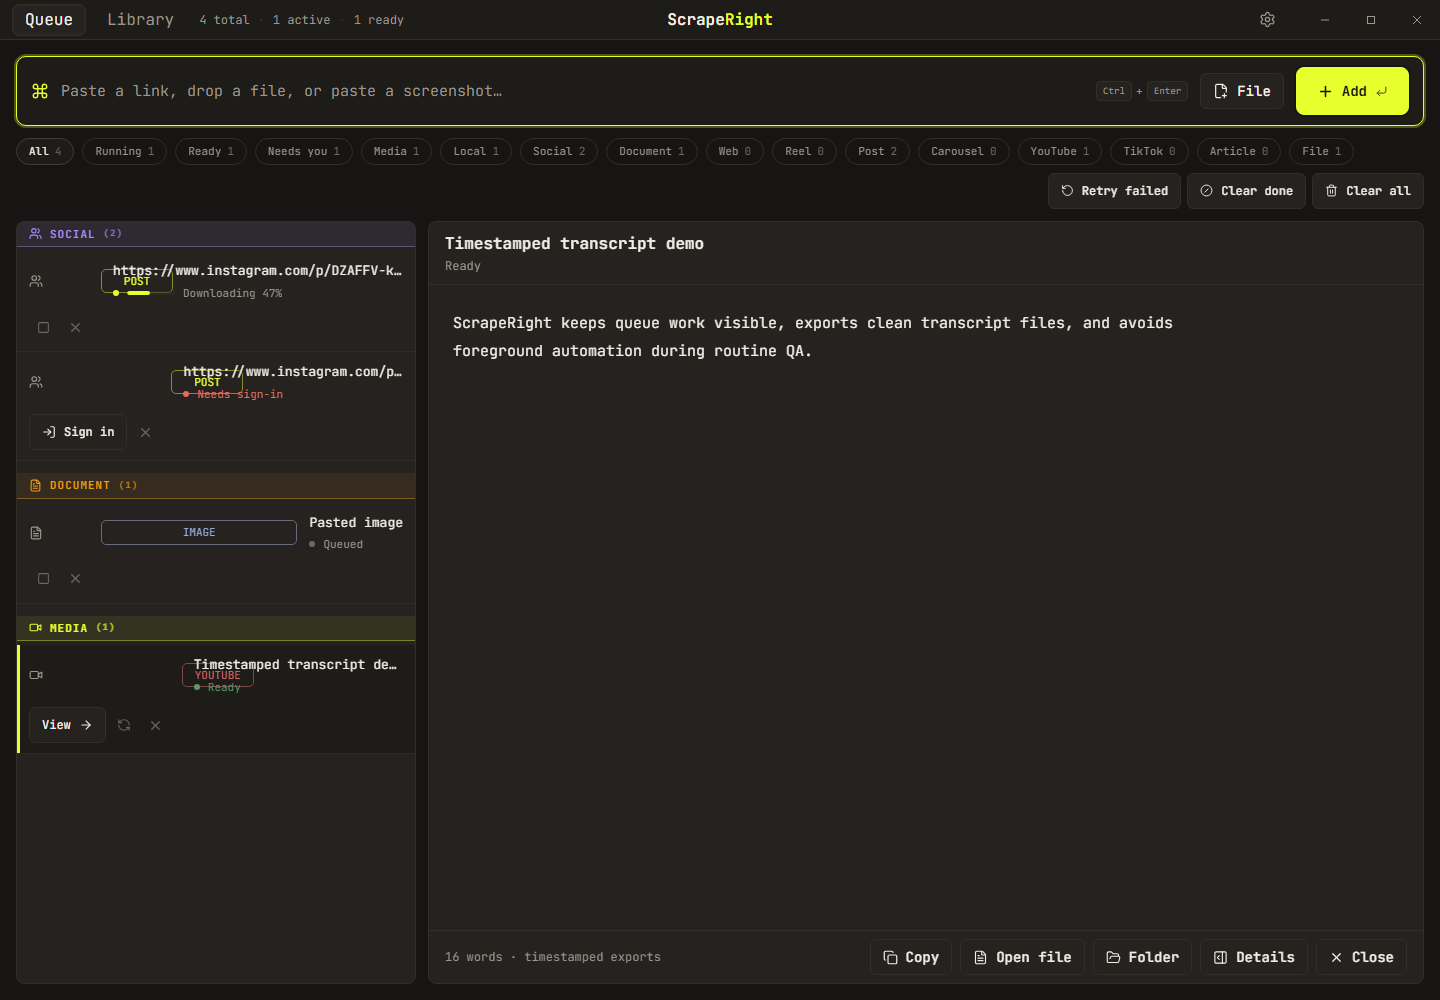Viewport: 1440px width, 1000px height.
Task: Click Clear done button
Action: coord(1247,191)
